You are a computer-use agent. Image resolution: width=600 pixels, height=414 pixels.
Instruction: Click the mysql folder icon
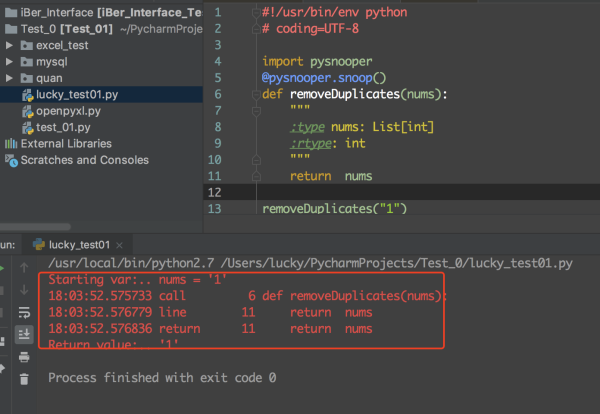pyautogui.click(x=26, y=62)
